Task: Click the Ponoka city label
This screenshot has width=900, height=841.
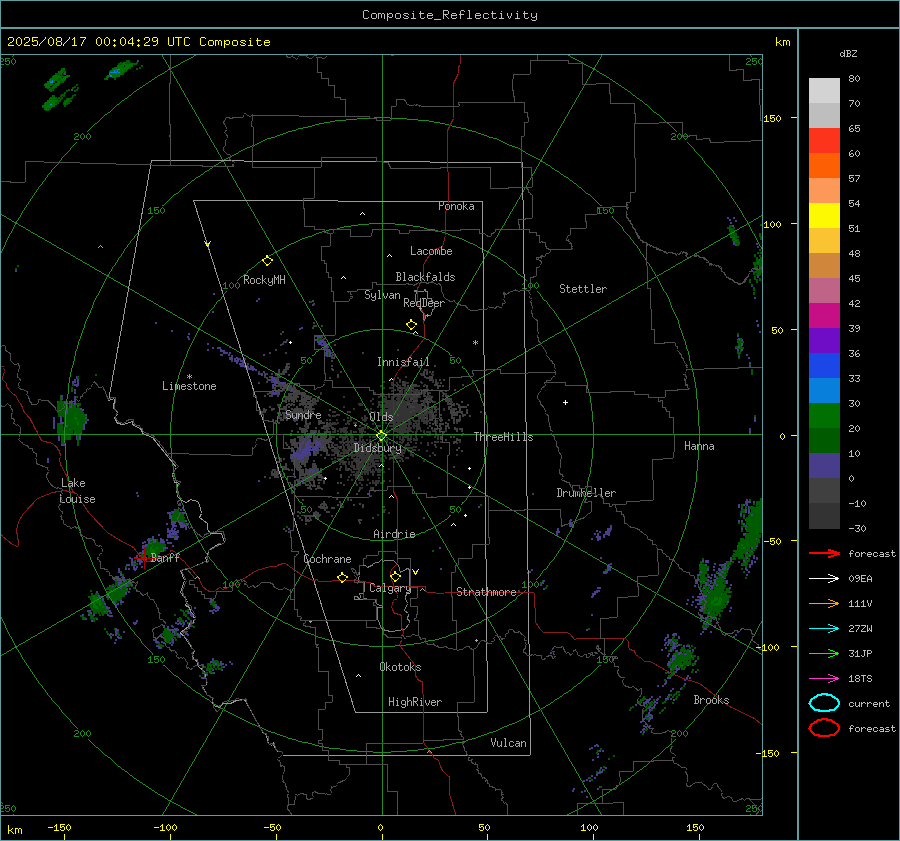Action: point(456,206)
